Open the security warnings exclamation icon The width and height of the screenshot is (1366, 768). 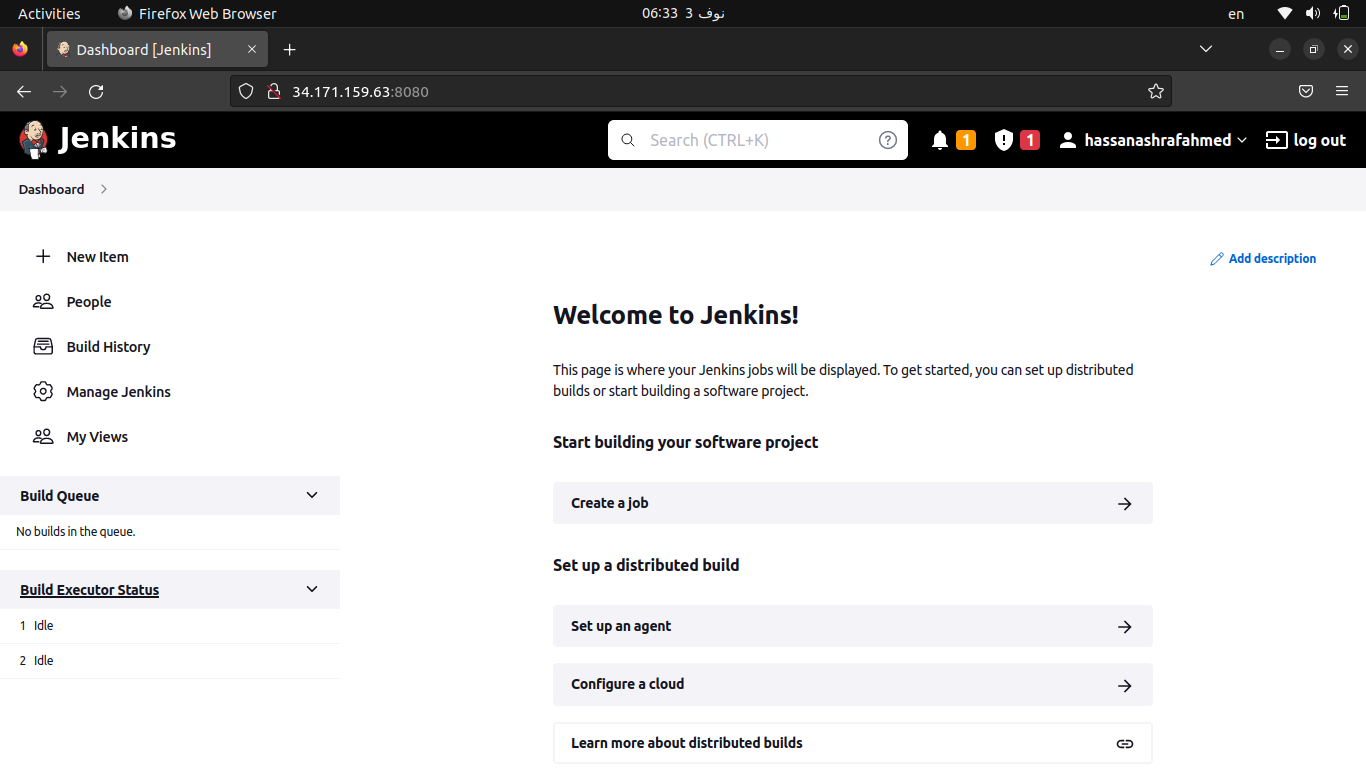point(1003,140)
